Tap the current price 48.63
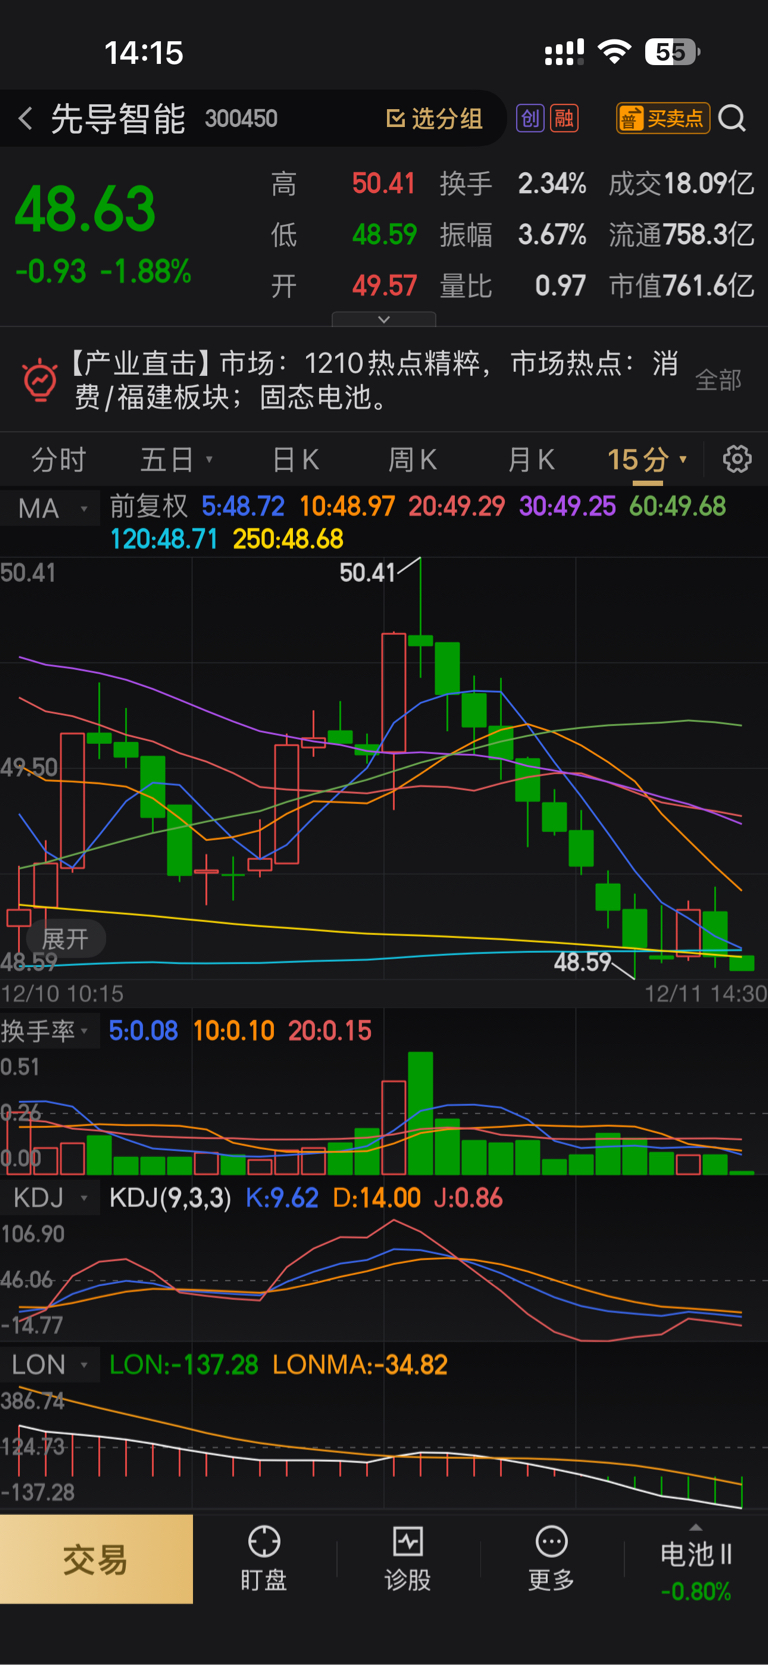This screenshot has height=1665, width=768. click(x=85, y=210)
